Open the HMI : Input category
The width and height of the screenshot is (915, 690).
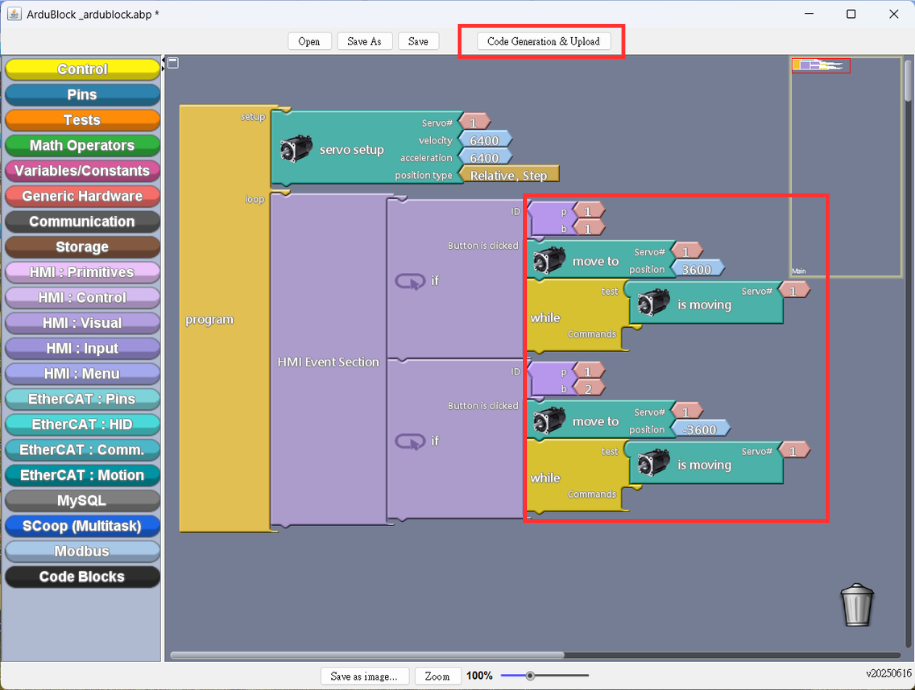coord(82,349)
